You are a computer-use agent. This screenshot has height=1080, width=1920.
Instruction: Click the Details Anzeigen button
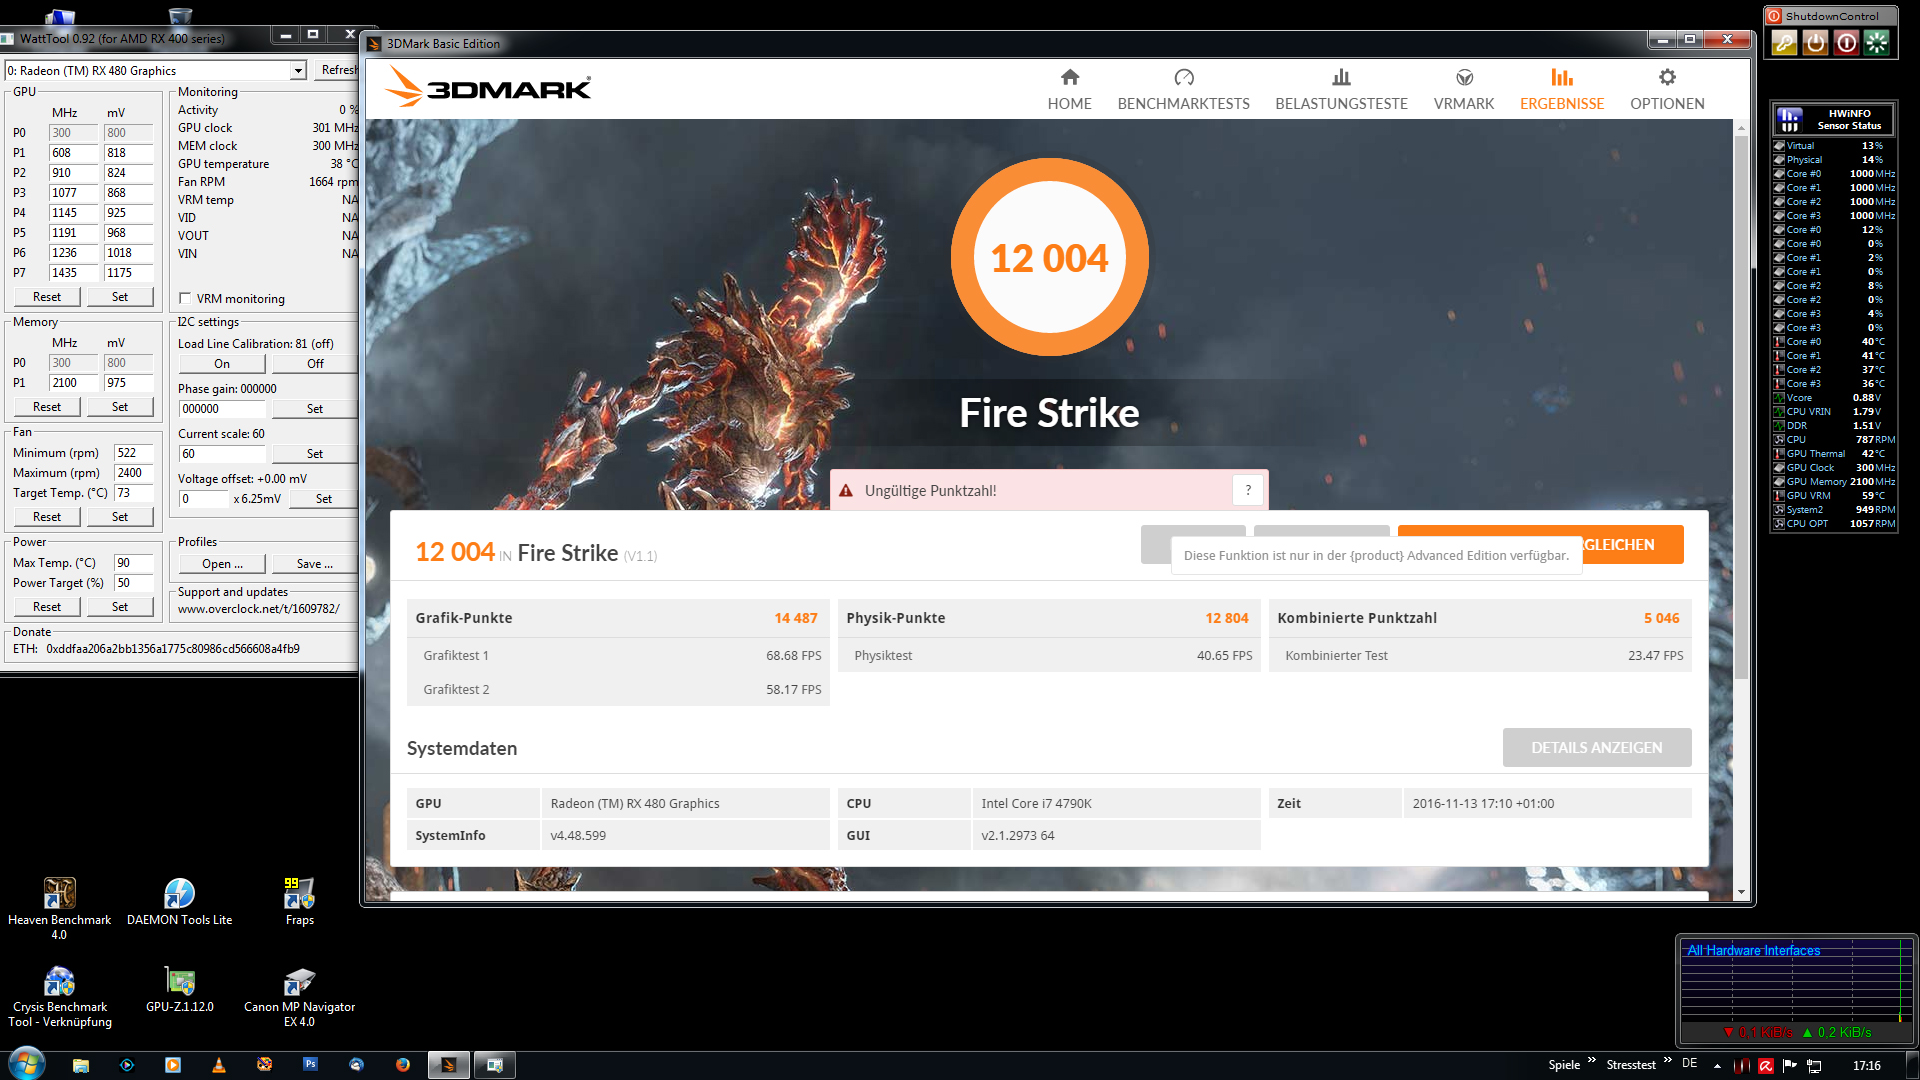(x=1596, y=747)
